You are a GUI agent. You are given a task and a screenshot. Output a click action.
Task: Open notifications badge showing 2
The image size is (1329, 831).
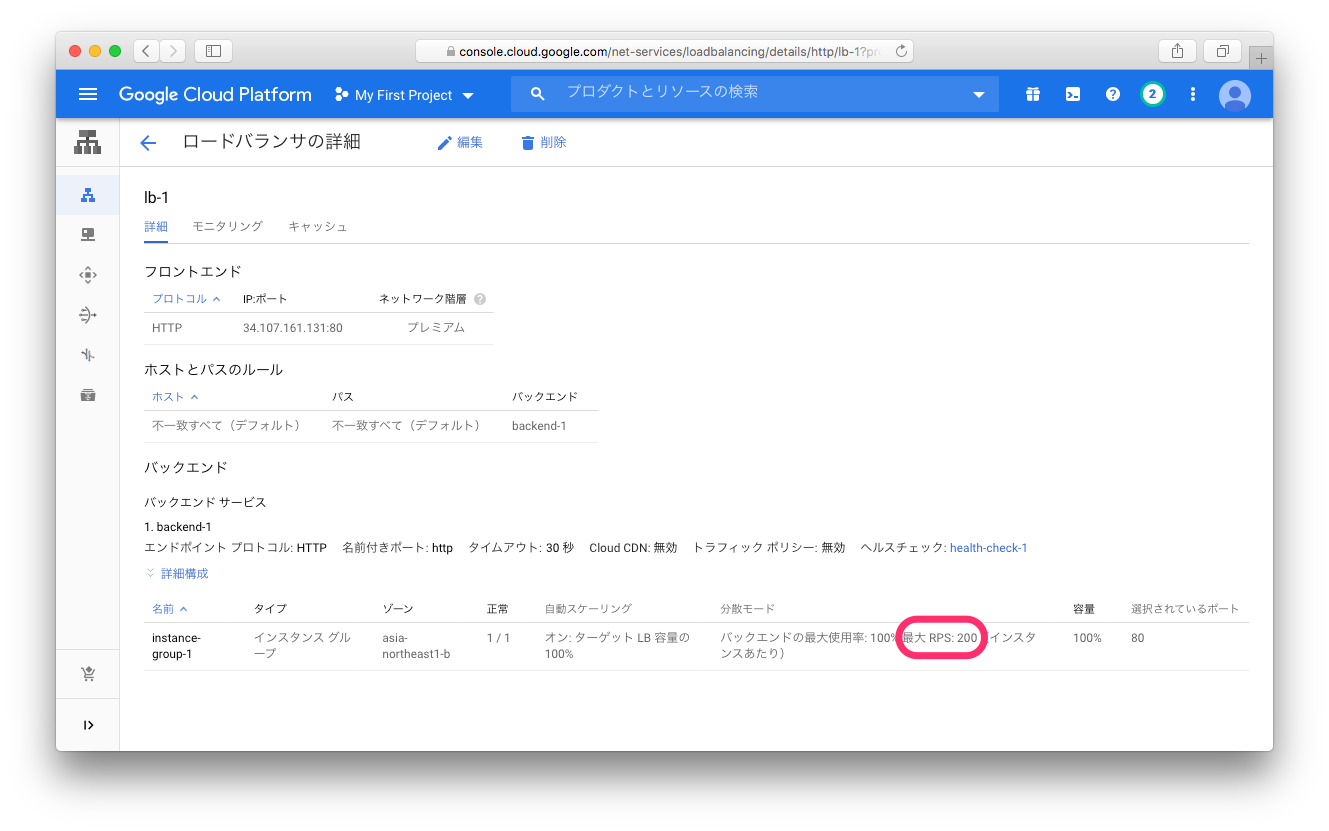click(1152, 94)
